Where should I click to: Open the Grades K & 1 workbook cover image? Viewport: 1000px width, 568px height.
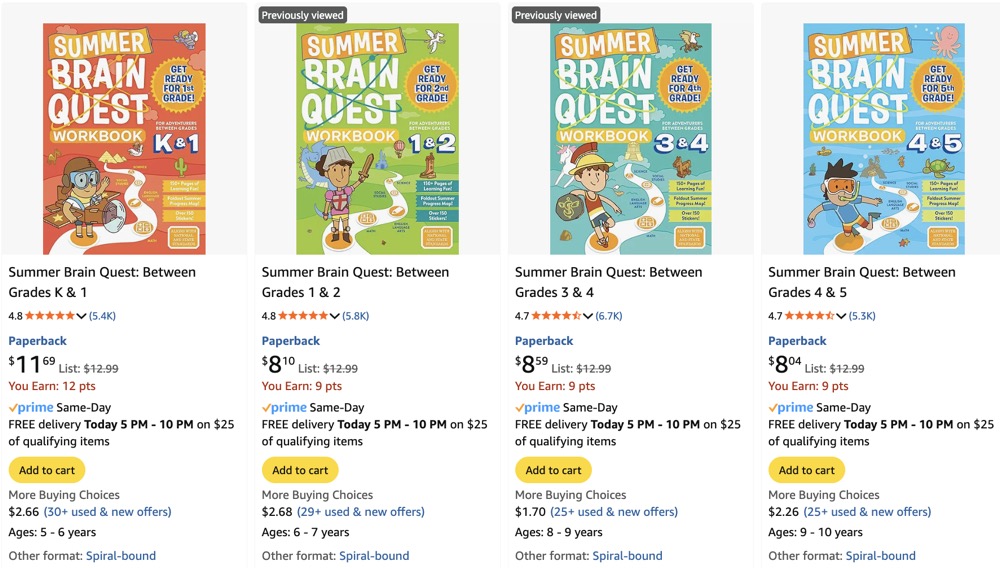pos(124,139)
